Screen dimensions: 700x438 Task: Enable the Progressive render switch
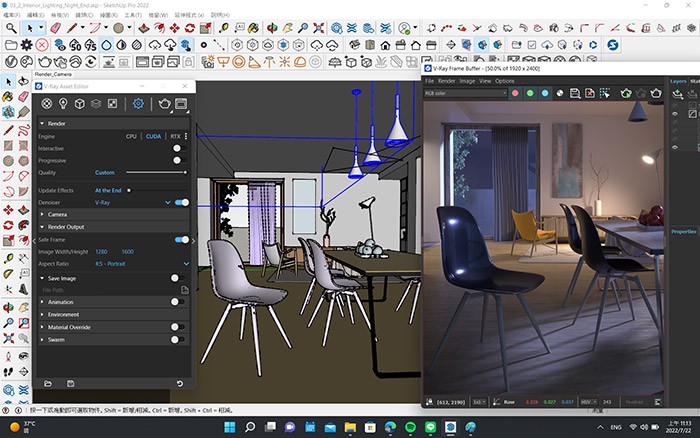179,160
